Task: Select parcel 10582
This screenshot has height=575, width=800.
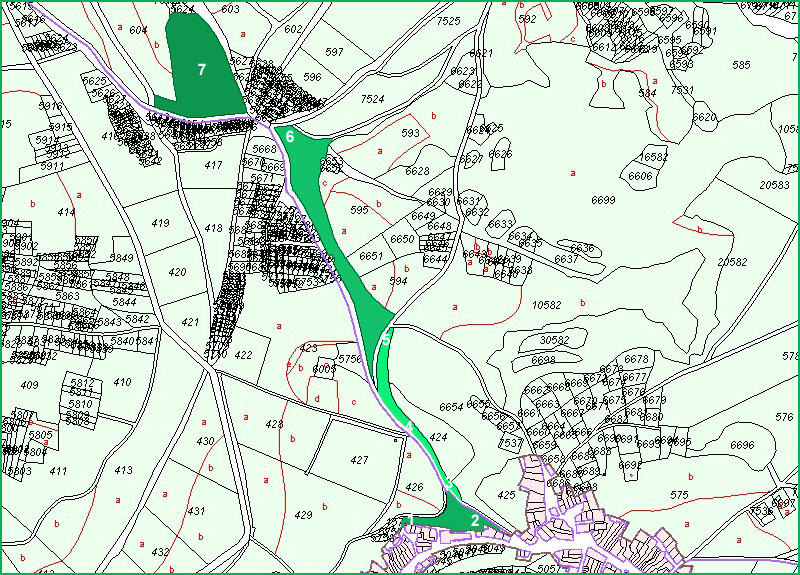Action: pyautogui.click(x=545, y=304)
